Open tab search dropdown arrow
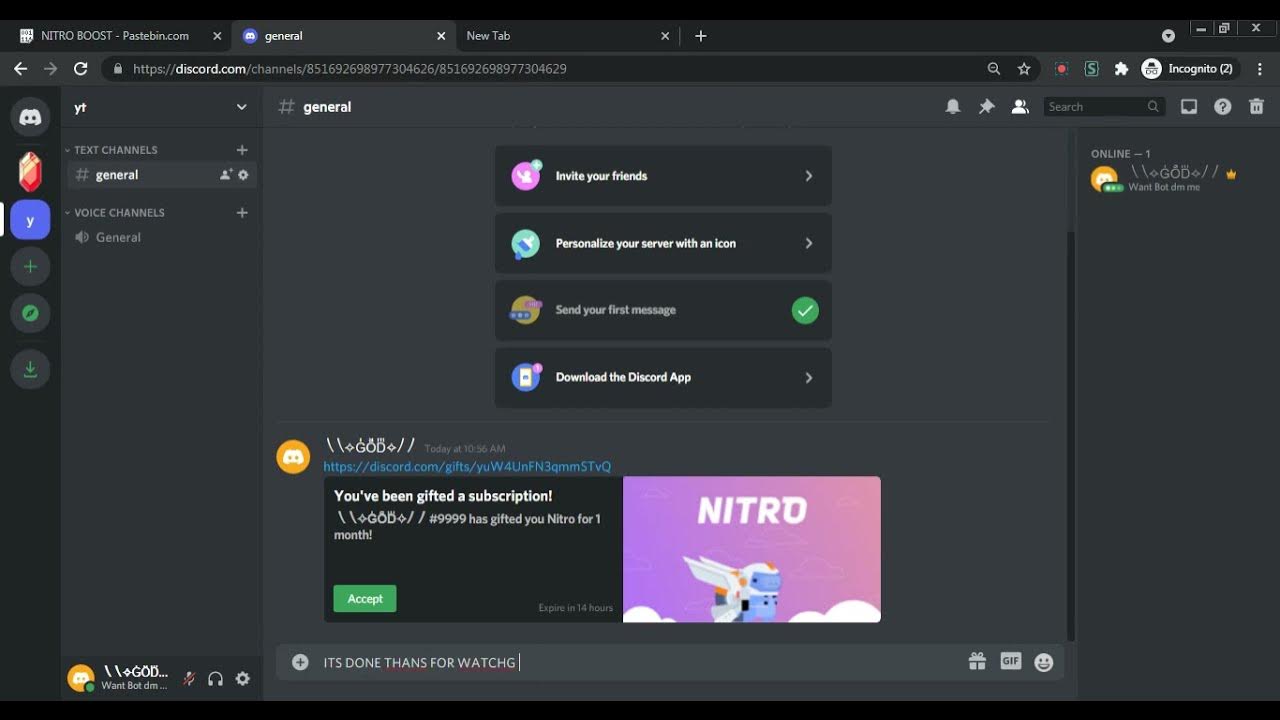 pos(1168,35)
